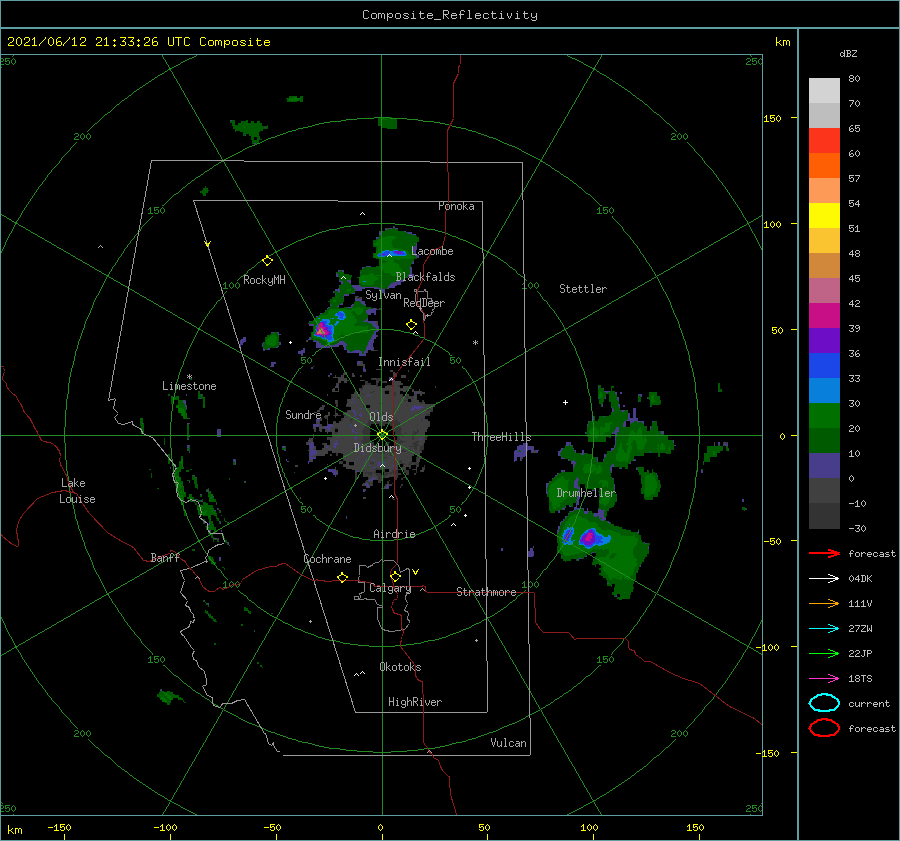
Task: Click the HighRiver label
Action: point(415,702)
